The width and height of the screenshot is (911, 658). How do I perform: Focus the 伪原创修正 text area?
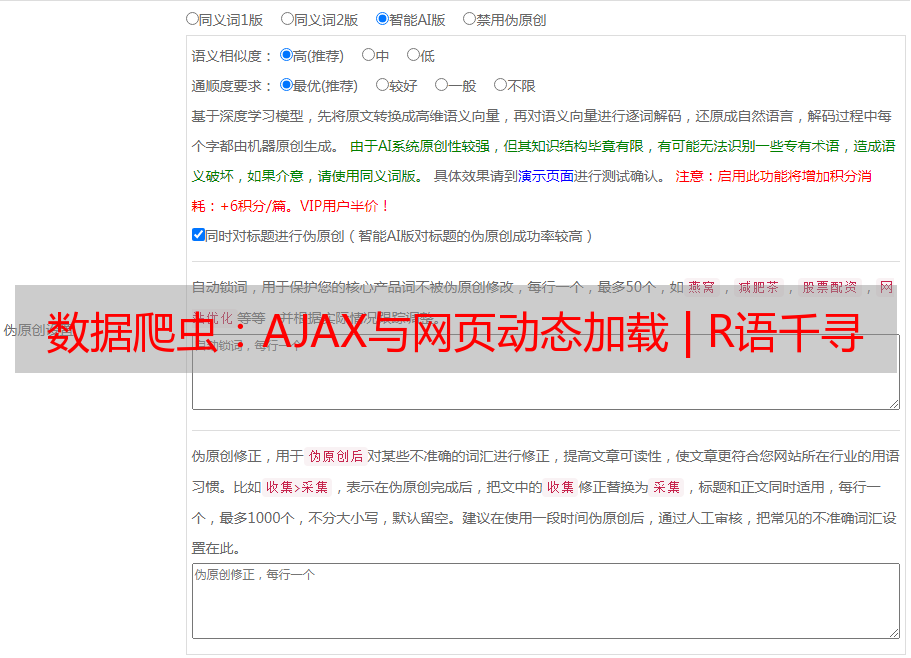pyautogui.click(x=545, y=602)
